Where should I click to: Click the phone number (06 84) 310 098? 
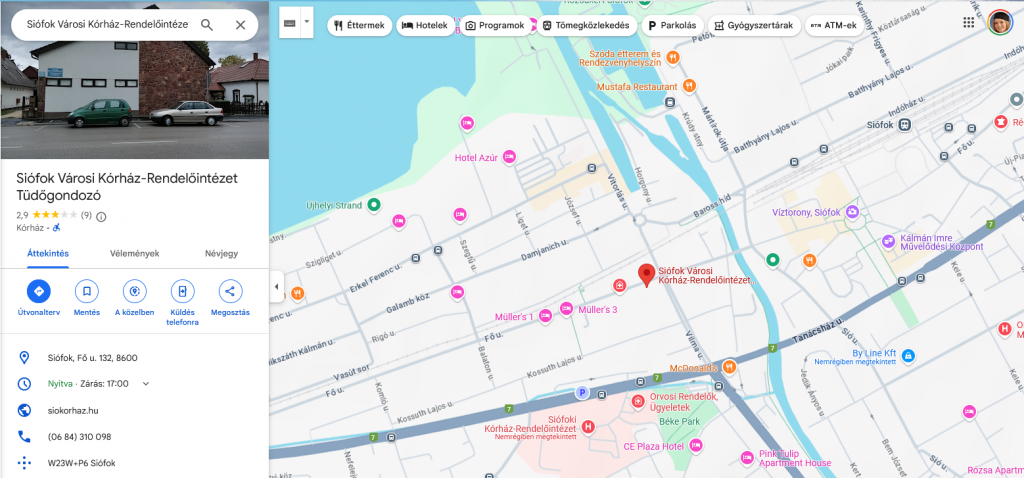[79, 437]
